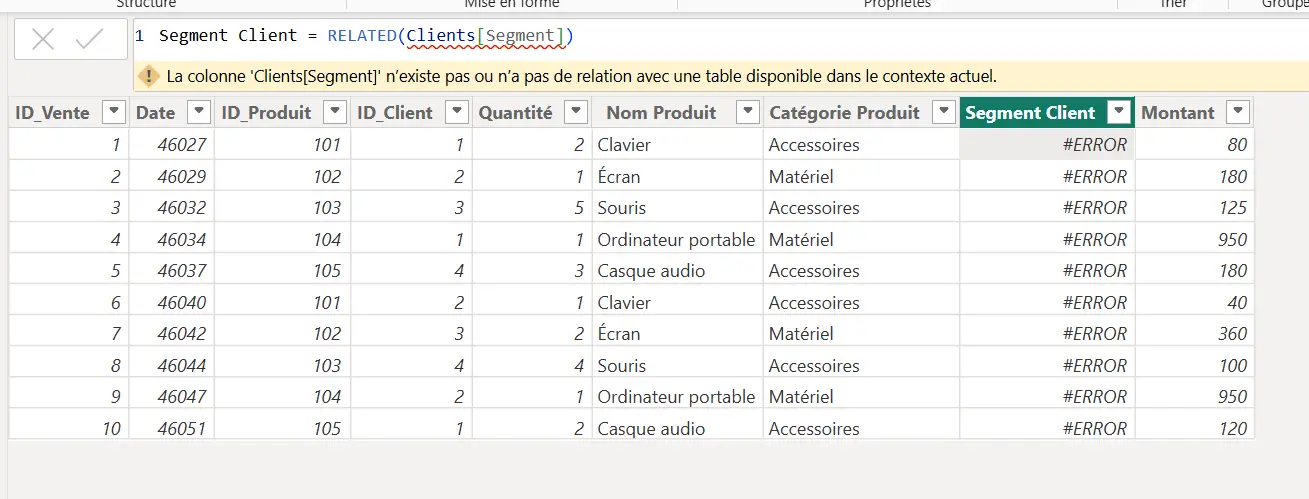Click the Montant value 120
This screenshot has width=1309, height=499.
(1194, 429)
